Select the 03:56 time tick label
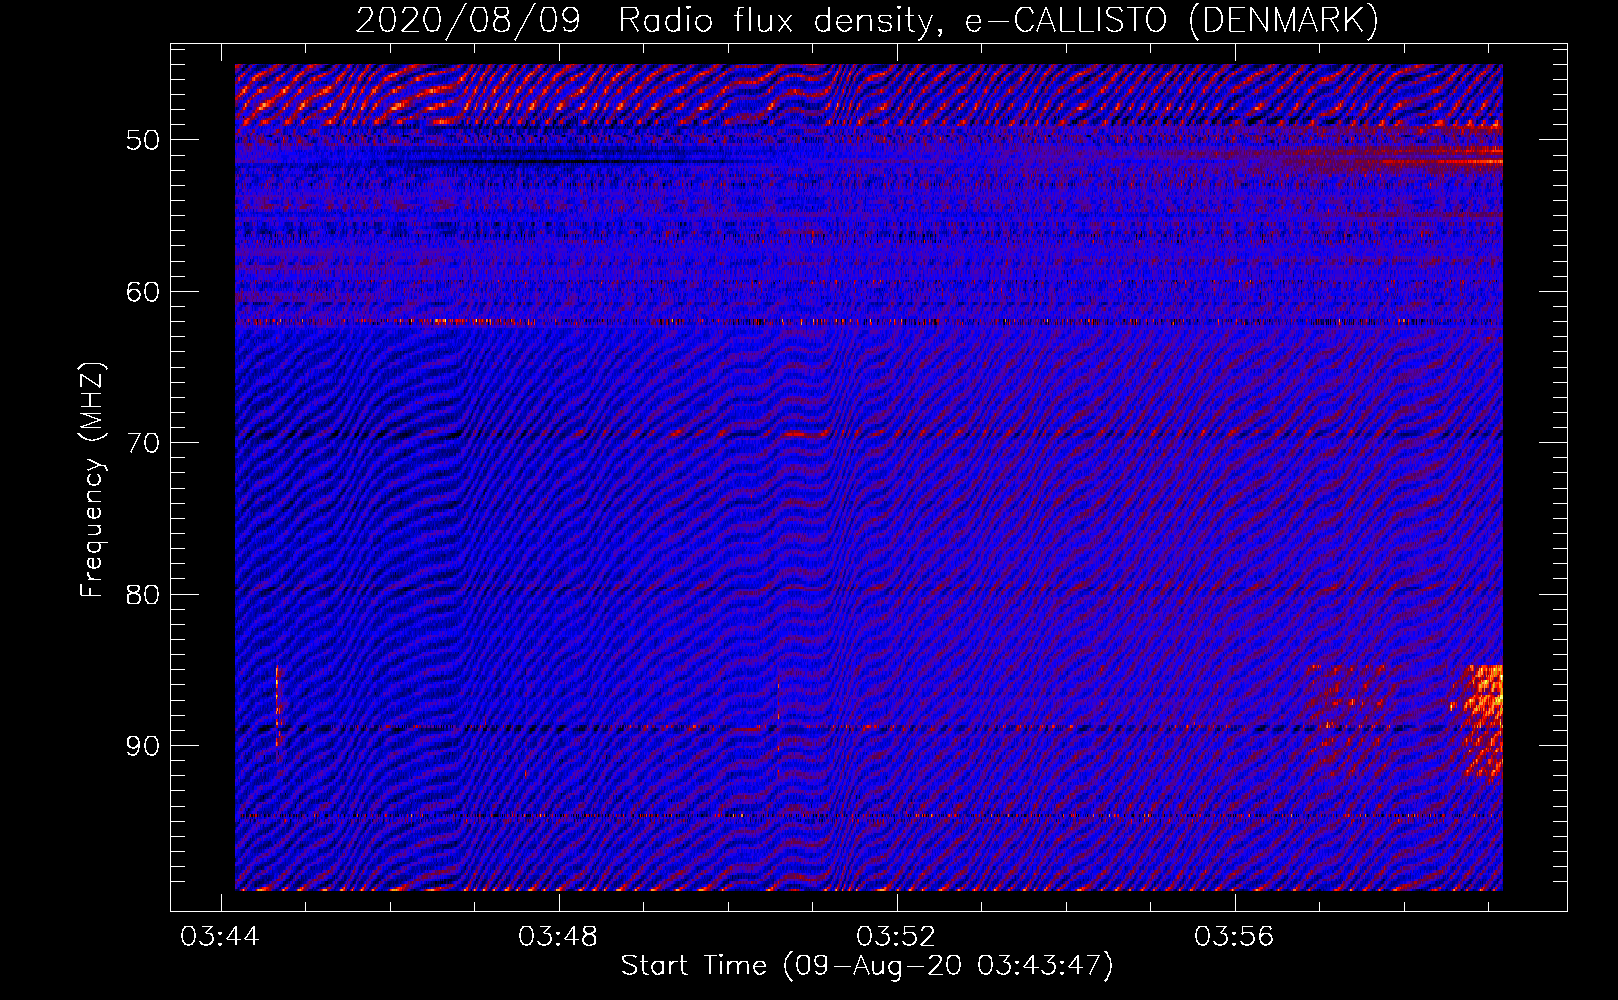The image size is (1618, 1000). [1234, 937]
